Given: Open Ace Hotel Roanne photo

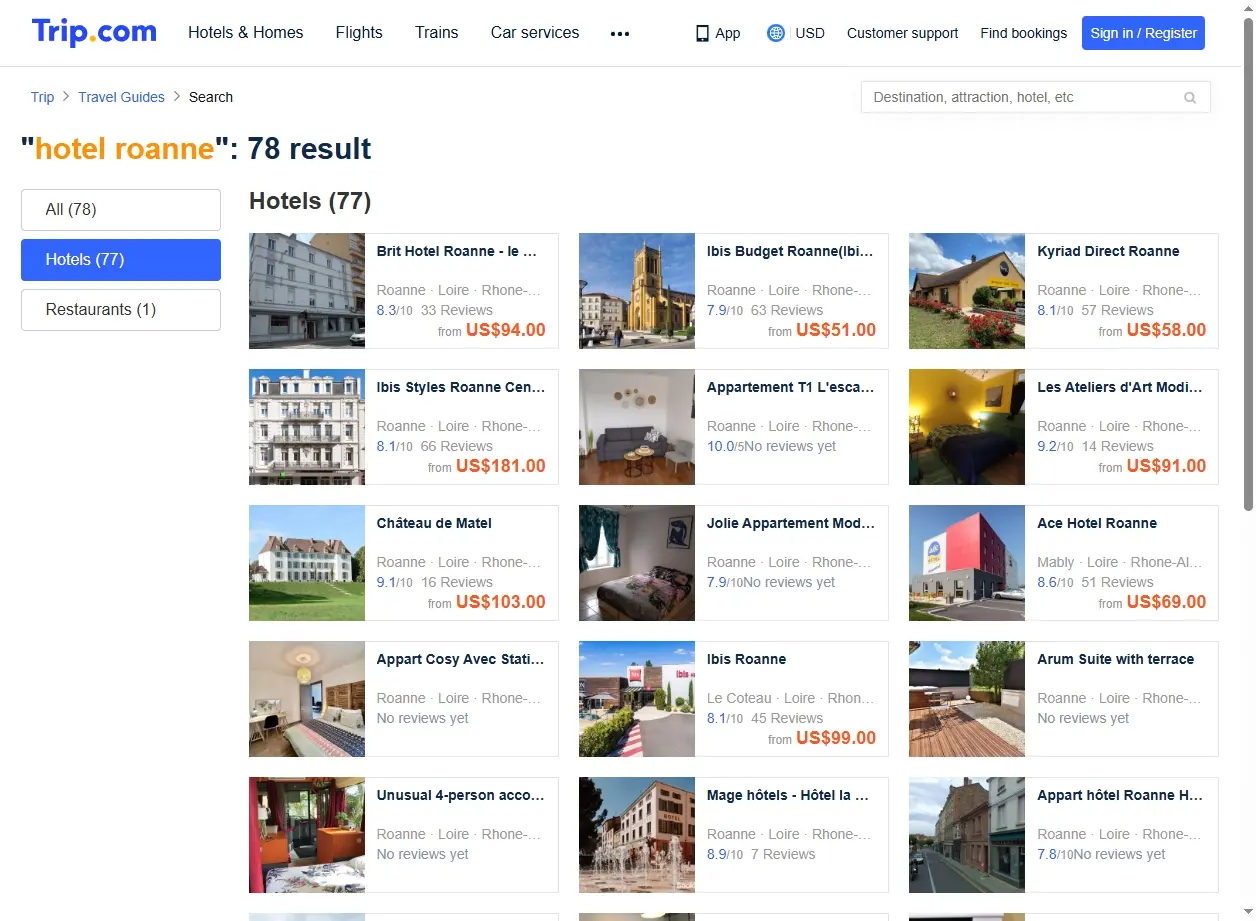Looking at the screenshot, I should click(967, 563).
